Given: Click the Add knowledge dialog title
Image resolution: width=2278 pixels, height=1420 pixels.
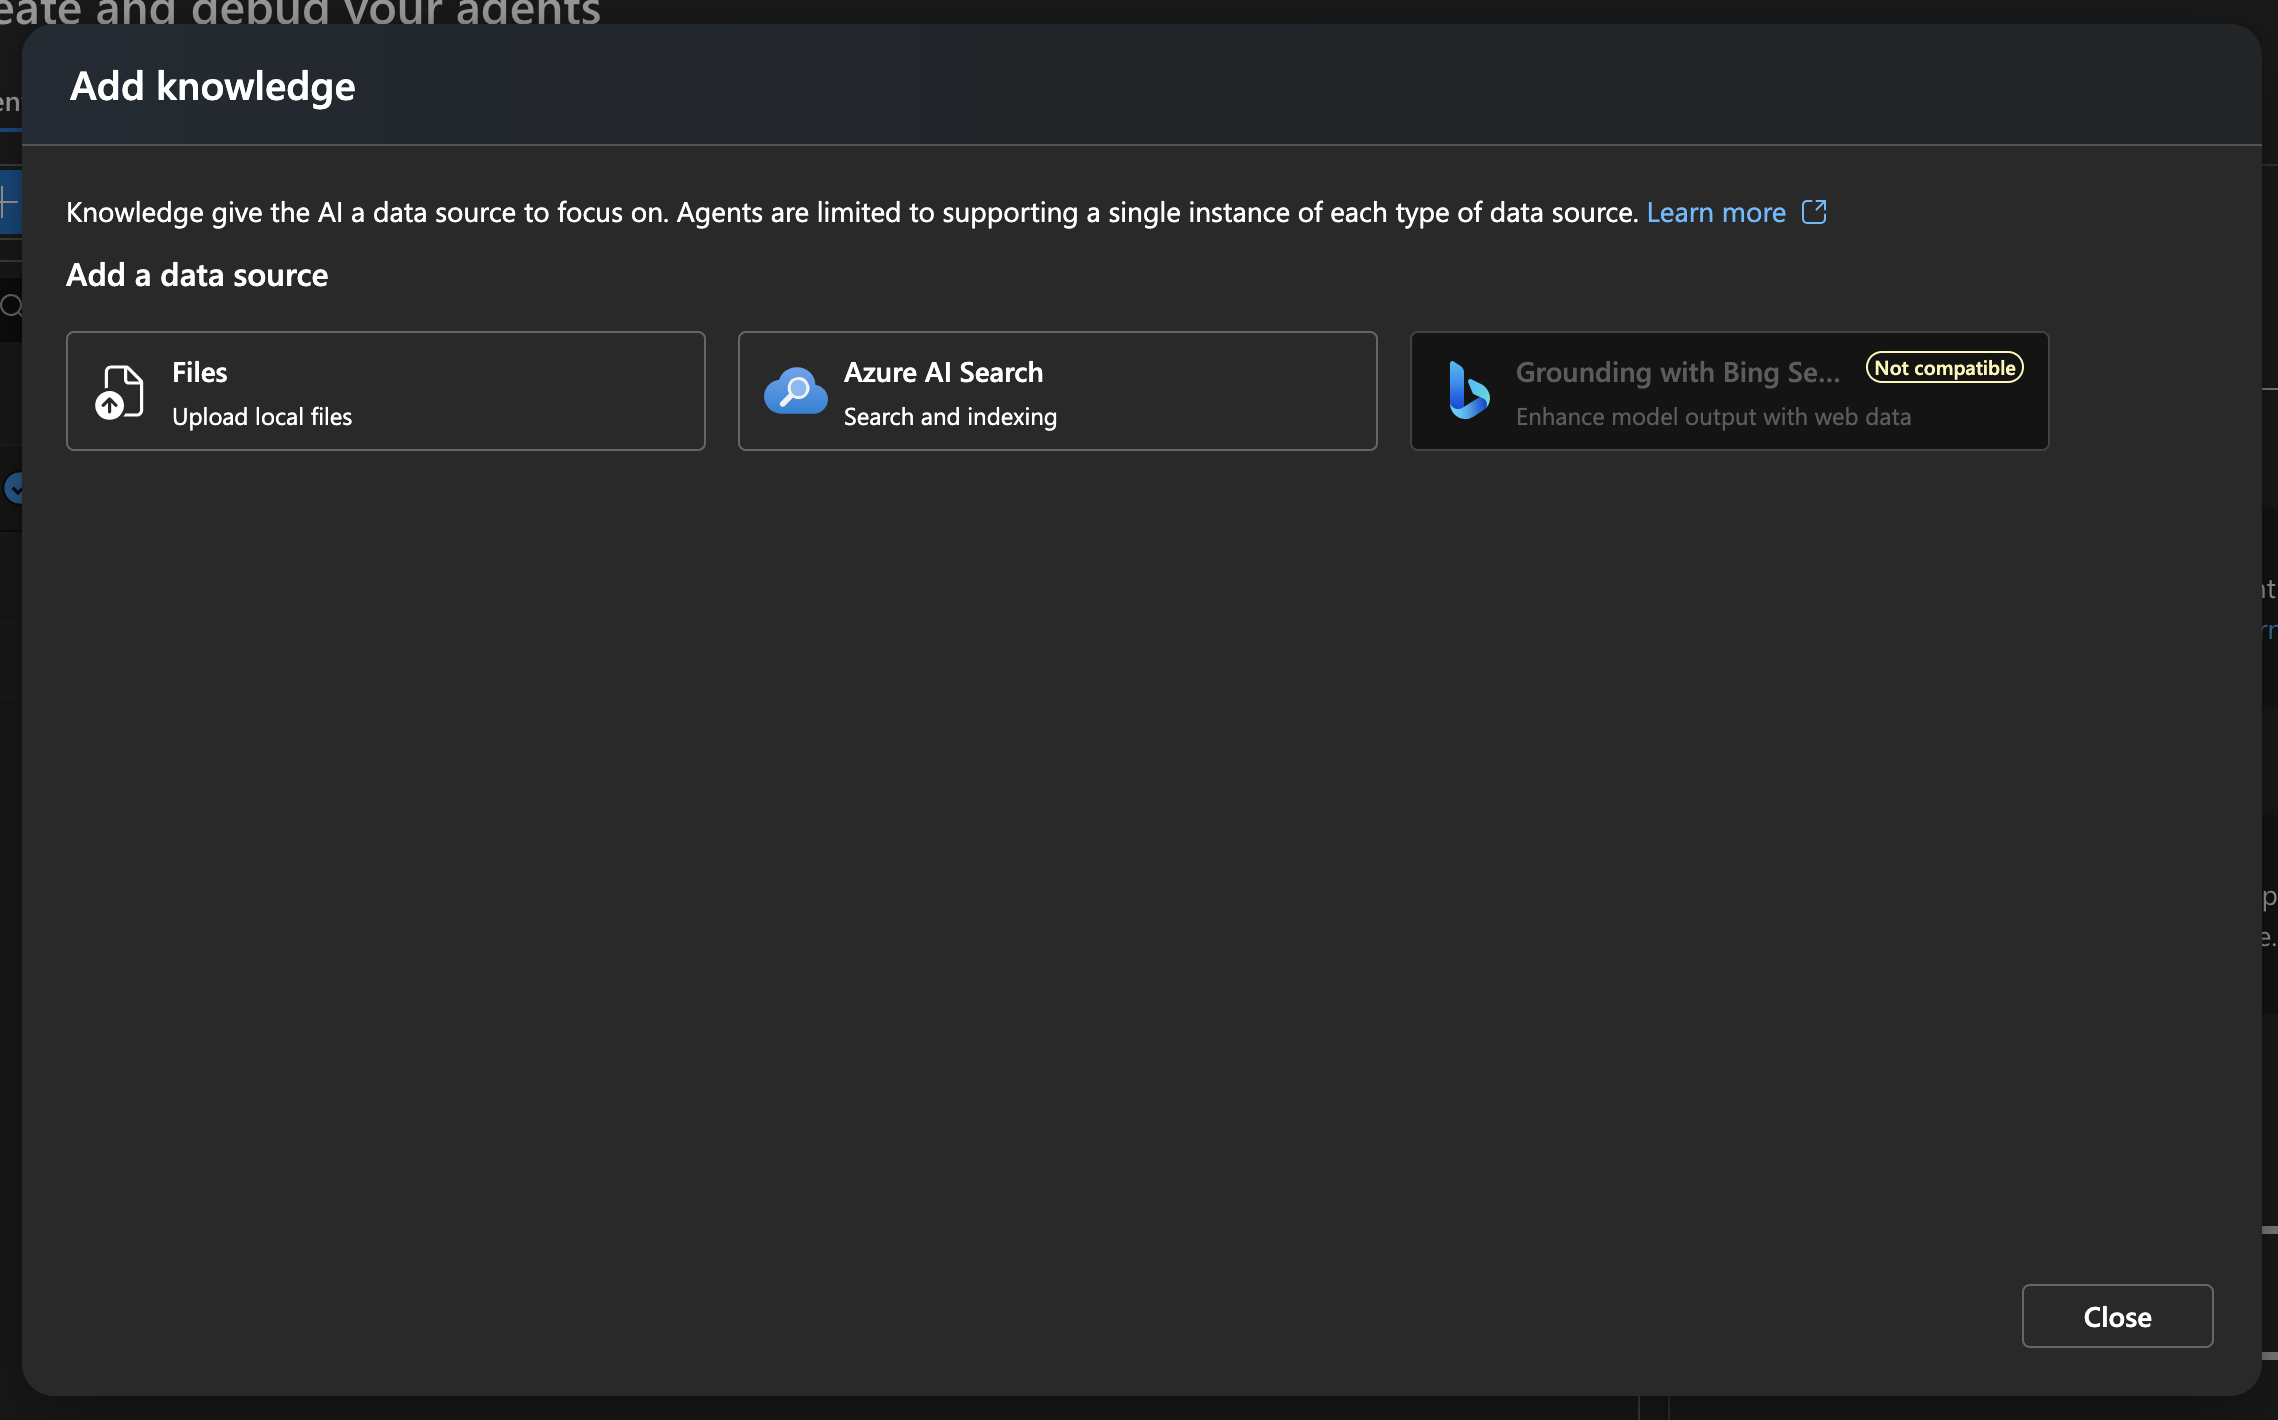Looking at the screenshot, I should 213,87.
